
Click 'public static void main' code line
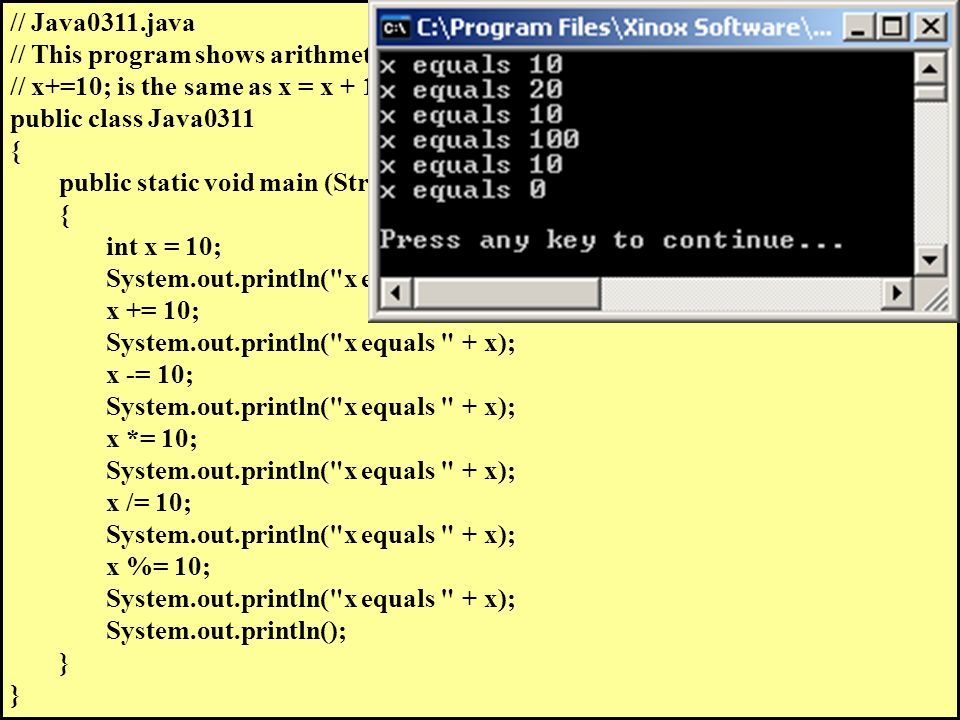[x=213, y=183]
